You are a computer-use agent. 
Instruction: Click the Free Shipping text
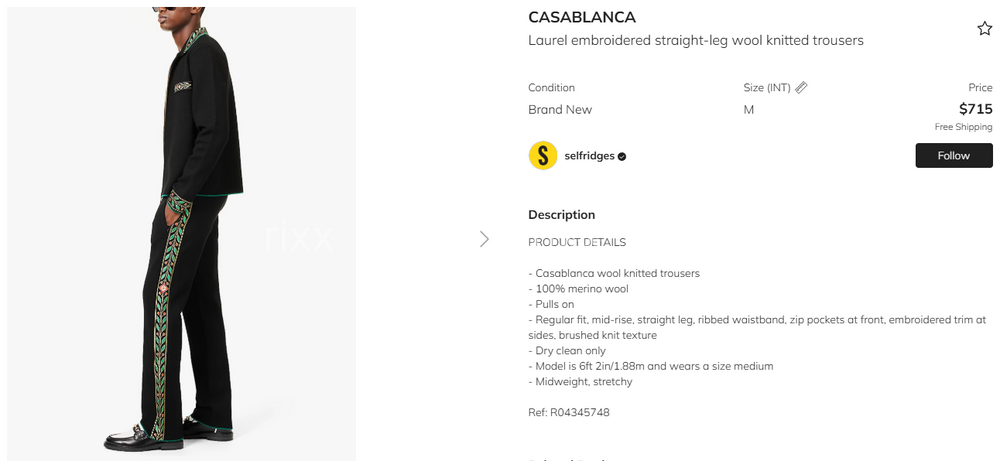click(963, 127)
